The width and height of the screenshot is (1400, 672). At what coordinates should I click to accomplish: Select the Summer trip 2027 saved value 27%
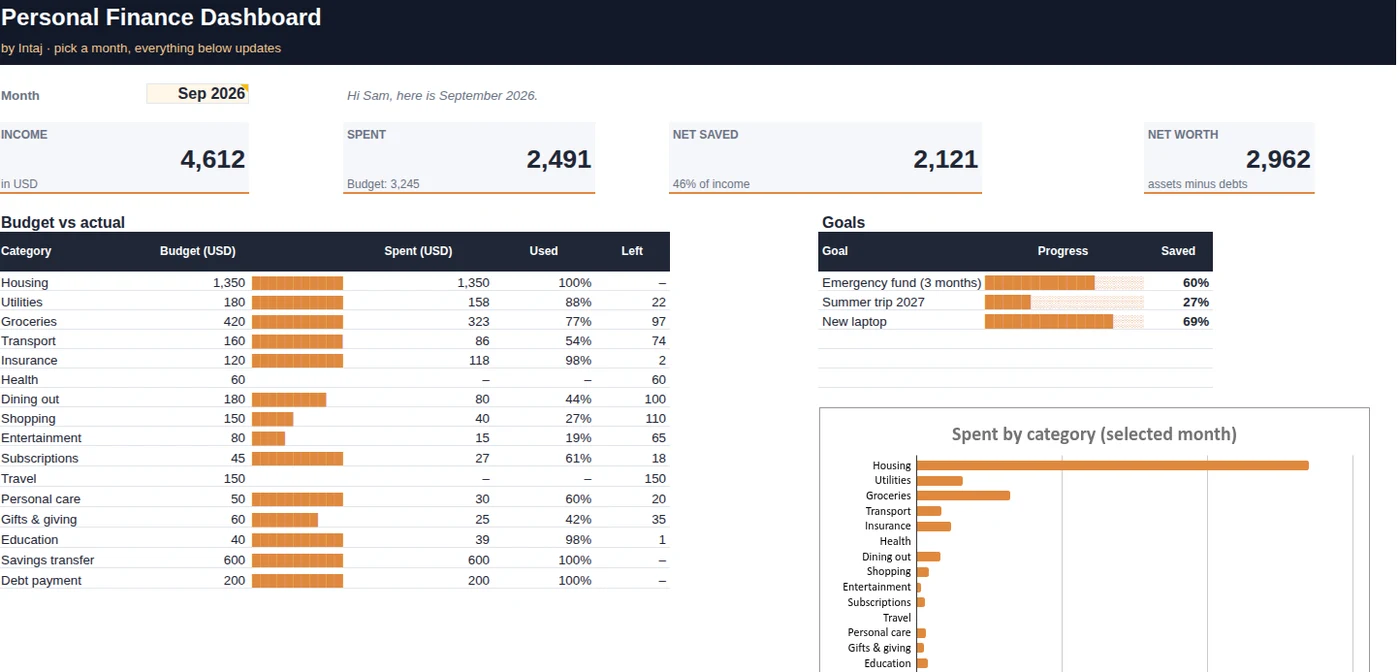coord(1196,302)
